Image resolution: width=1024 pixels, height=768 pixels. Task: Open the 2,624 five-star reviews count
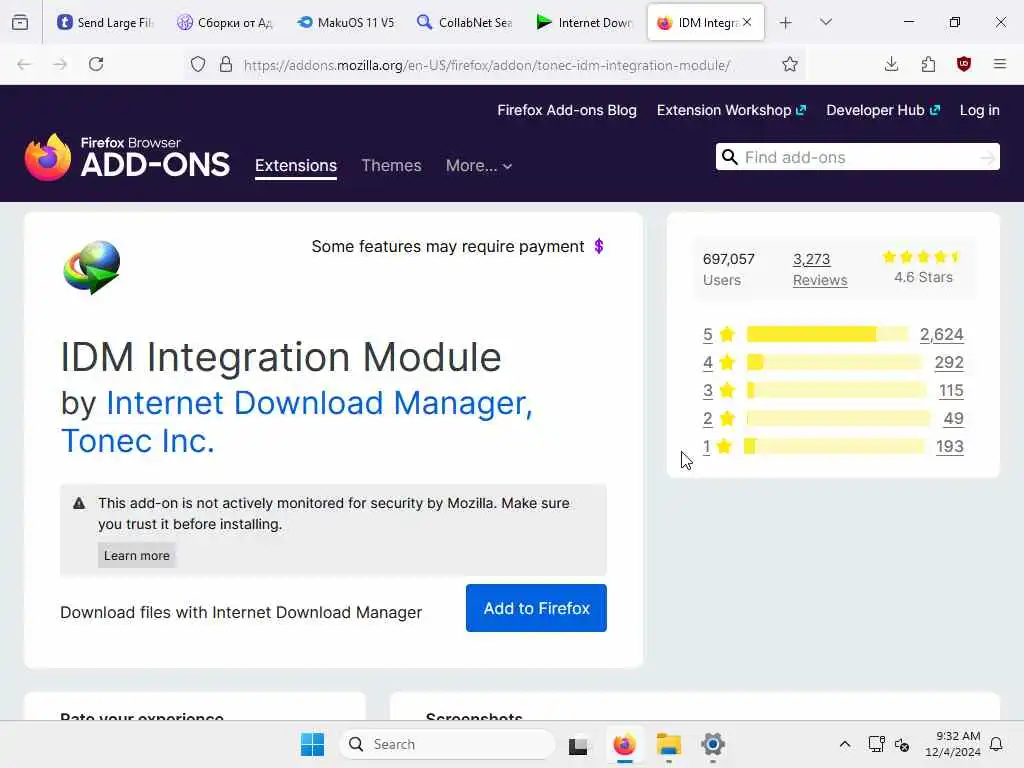click(941, 334)
